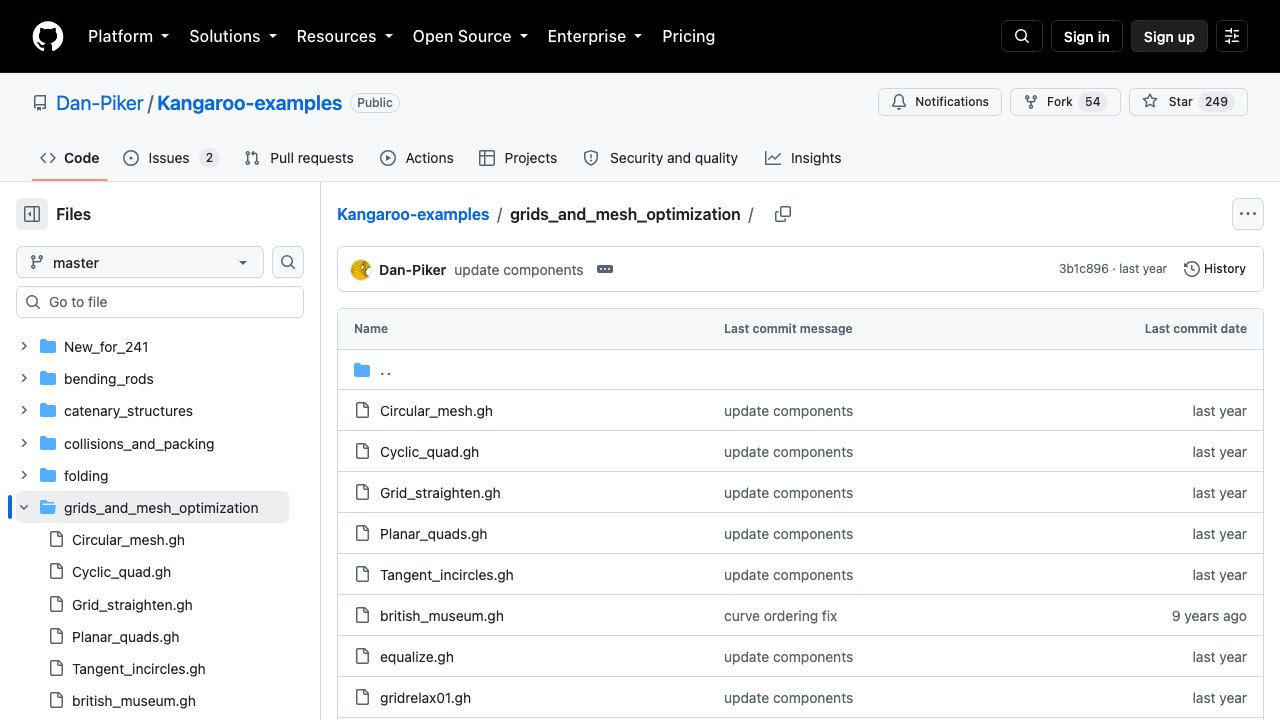
Task: Click the Circular_mesh.gh file icon in the table
Action: [x=362, y=411]
